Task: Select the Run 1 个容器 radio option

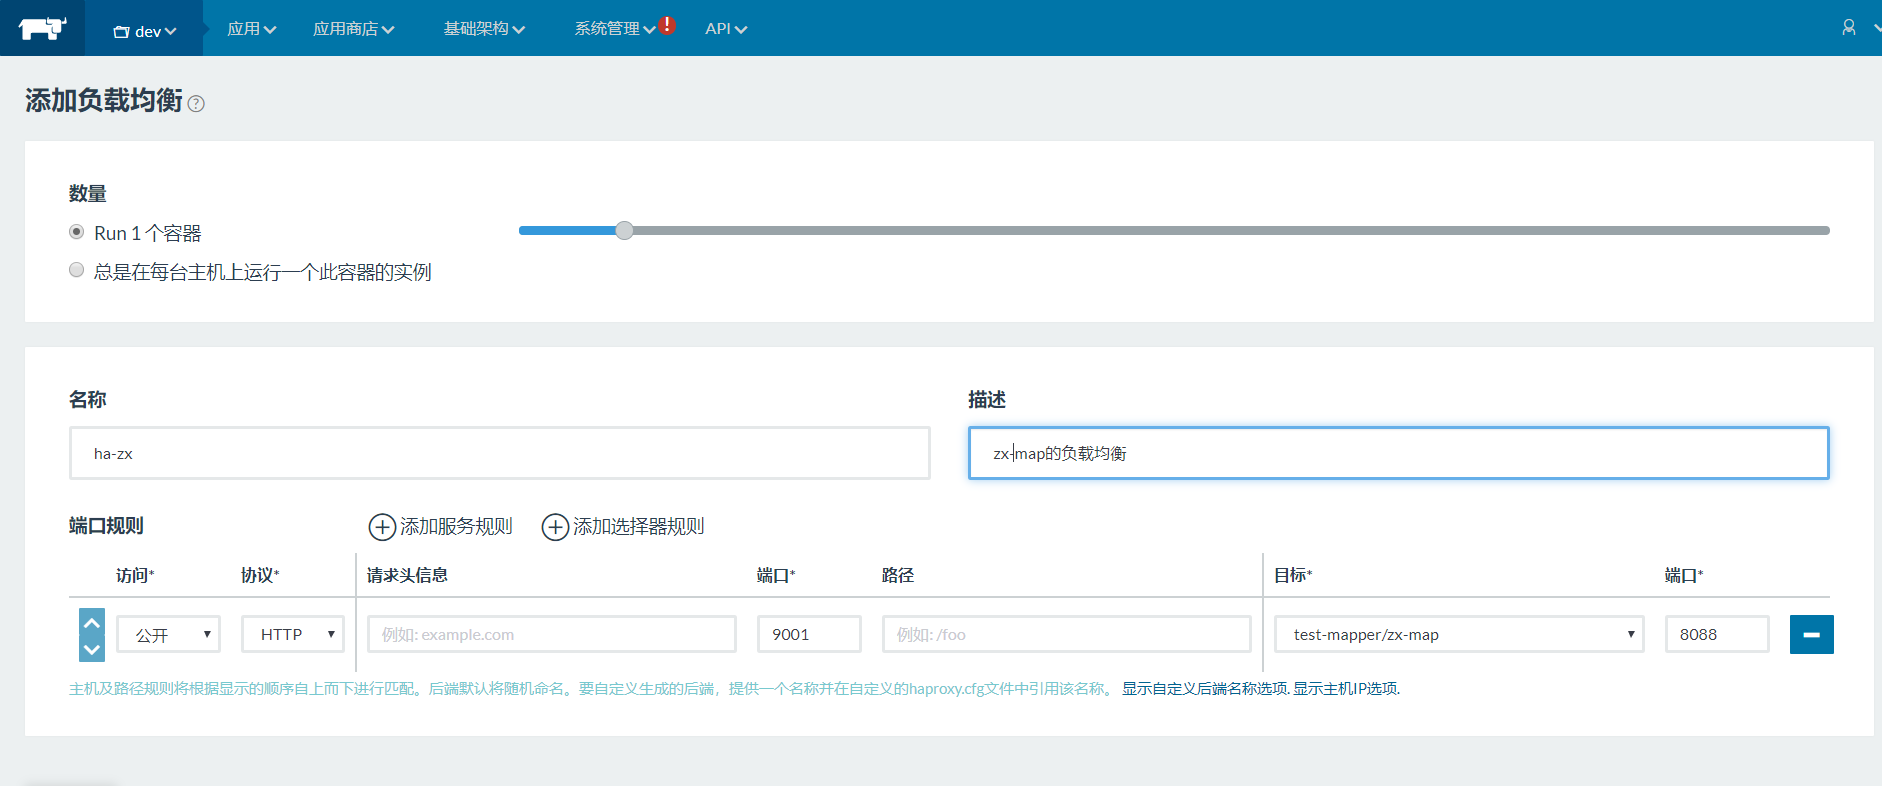Action: click(x=77, y=232)
